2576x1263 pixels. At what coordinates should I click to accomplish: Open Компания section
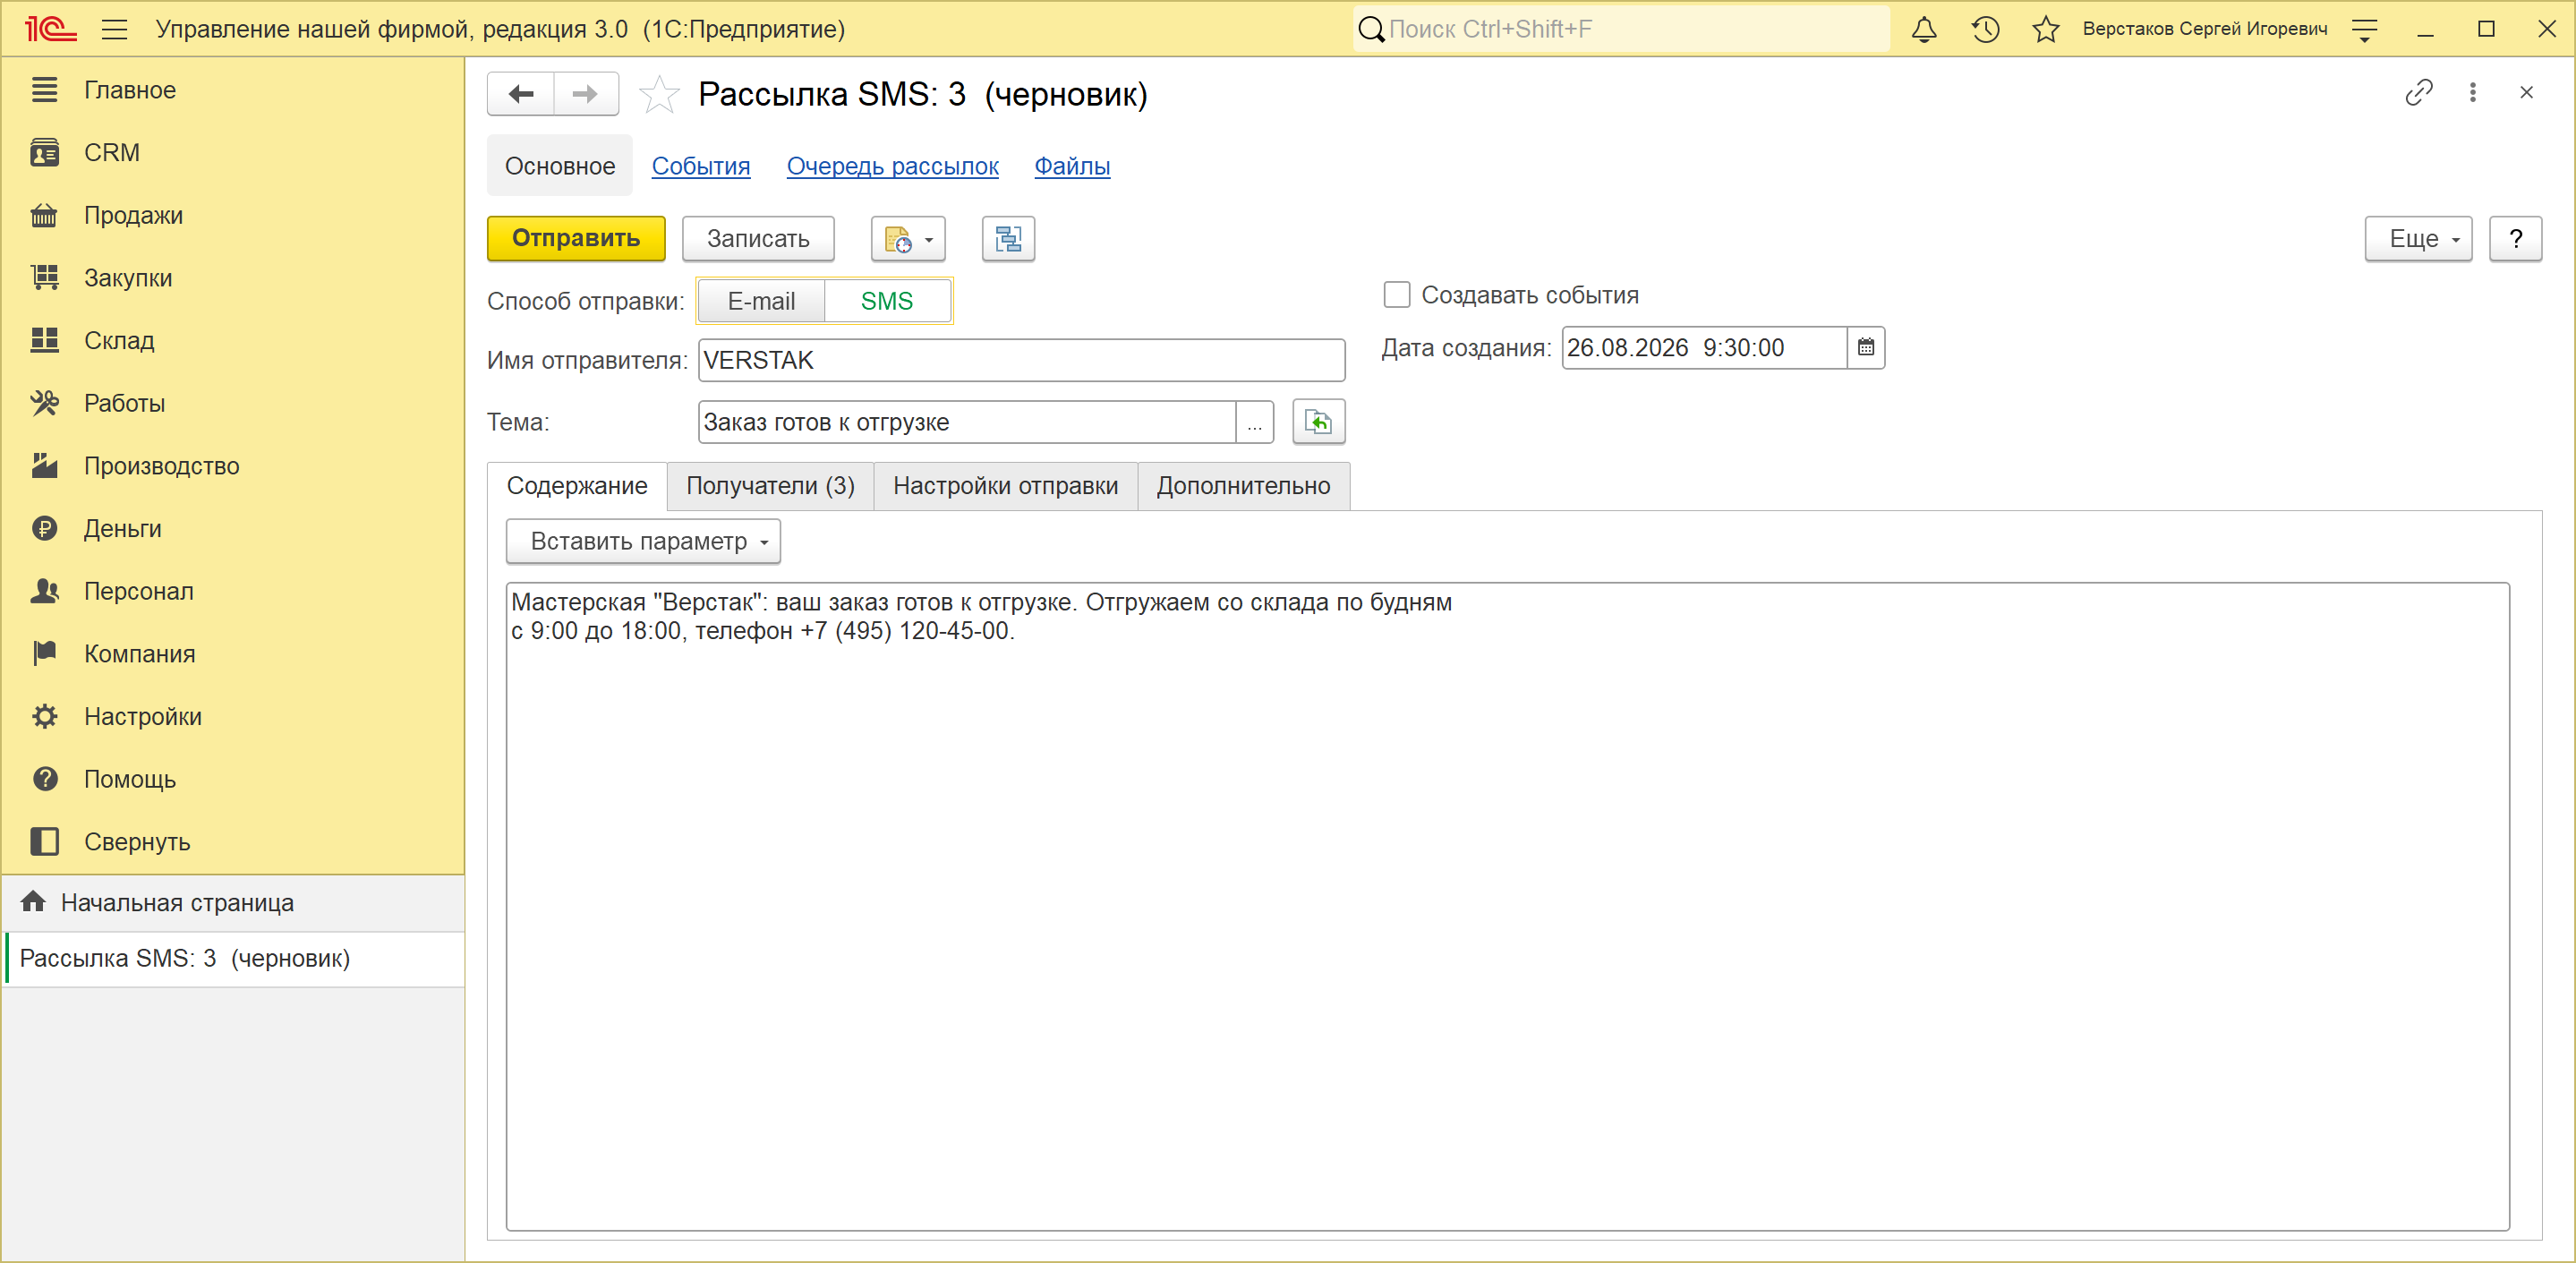point(232,654)
